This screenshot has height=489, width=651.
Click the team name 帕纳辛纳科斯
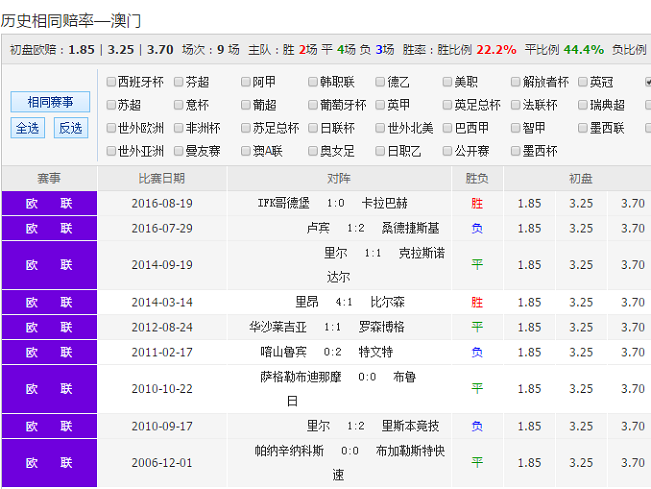[x=289, y=450]
